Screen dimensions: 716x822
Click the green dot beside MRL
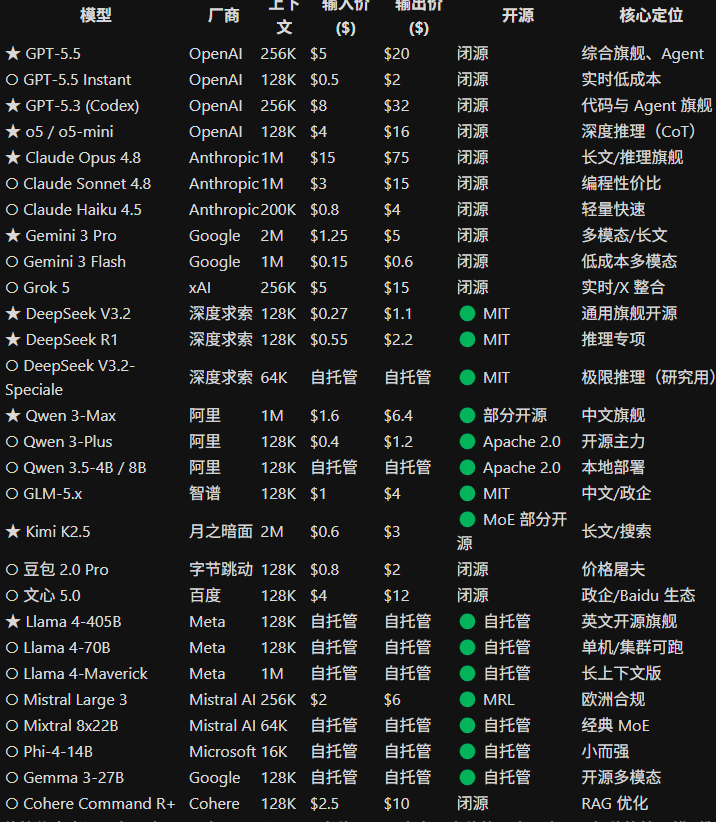point(467,700)
